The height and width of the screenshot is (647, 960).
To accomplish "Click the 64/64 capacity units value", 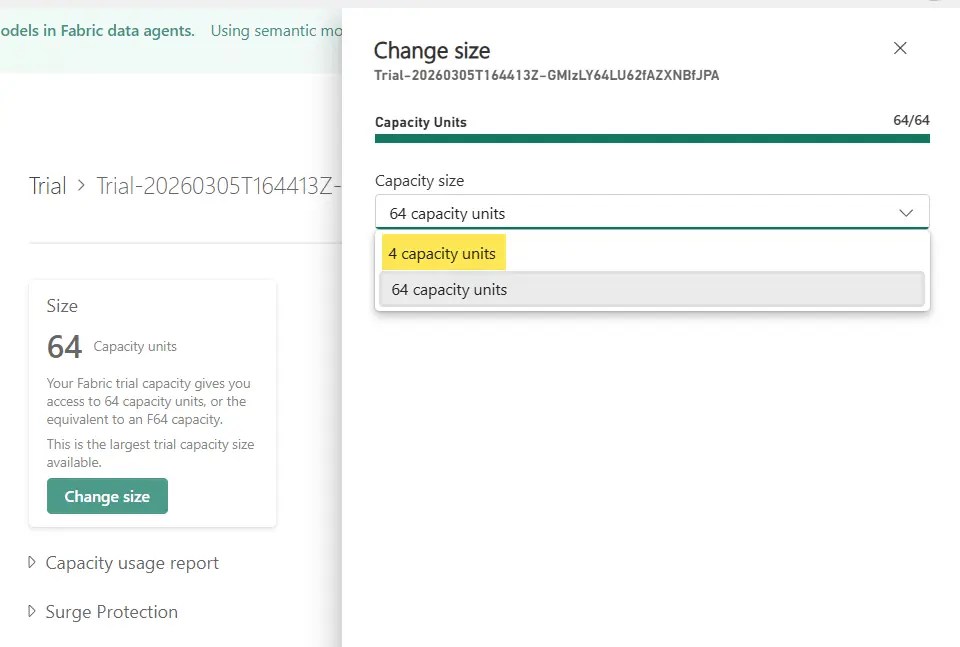I will click(x=911, y=120).
